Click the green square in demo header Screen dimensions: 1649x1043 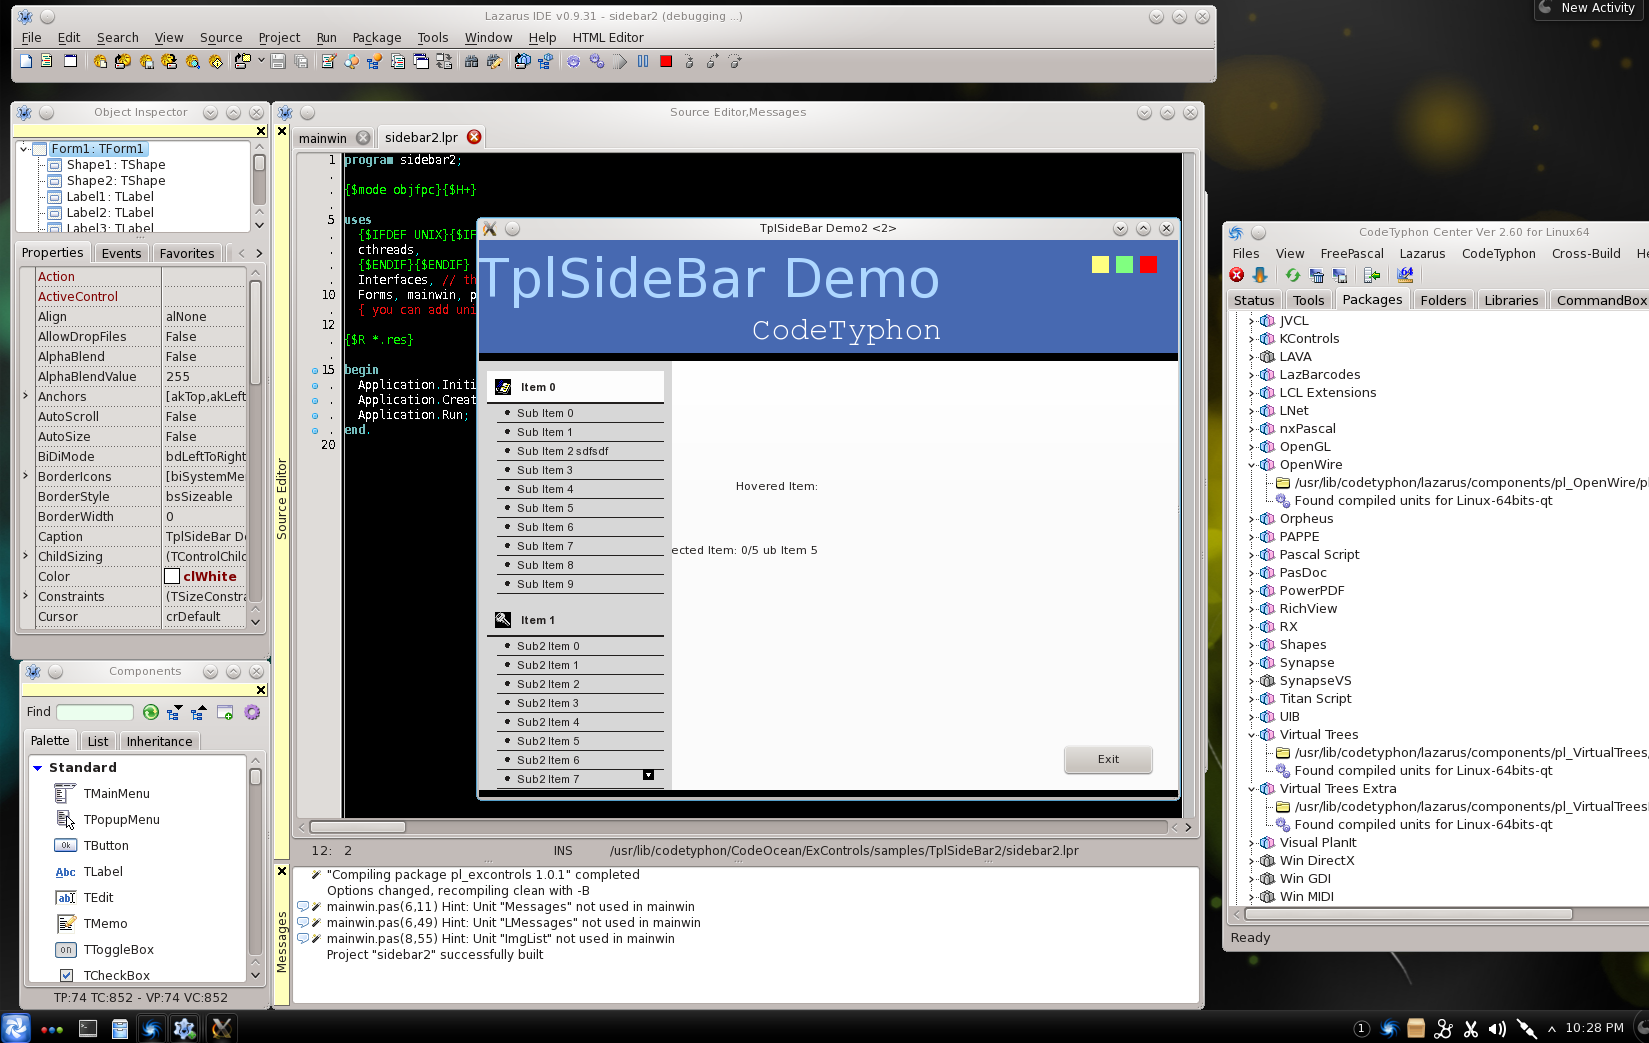[x=1124, y=264]
